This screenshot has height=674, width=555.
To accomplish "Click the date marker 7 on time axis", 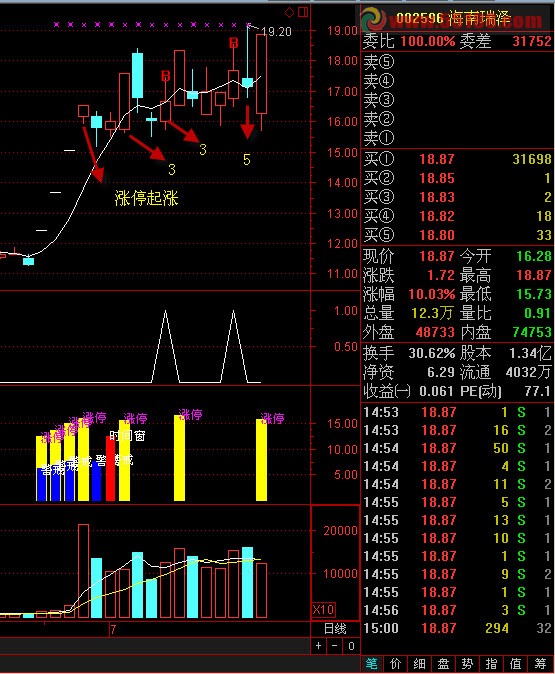I will pos(113,630).
